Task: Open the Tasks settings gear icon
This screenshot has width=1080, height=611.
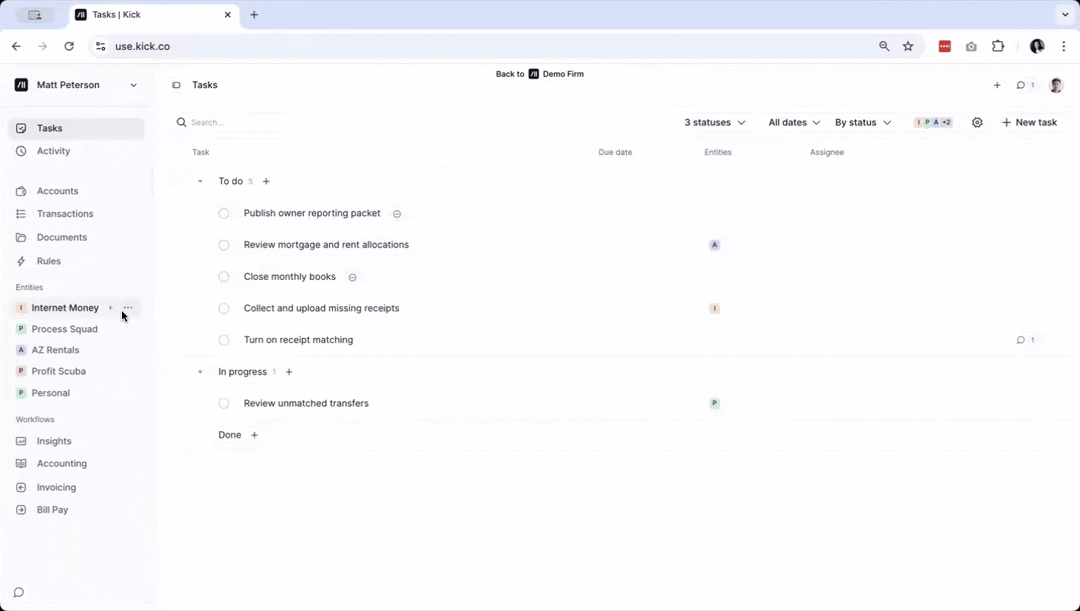Action: coord(977,122)
